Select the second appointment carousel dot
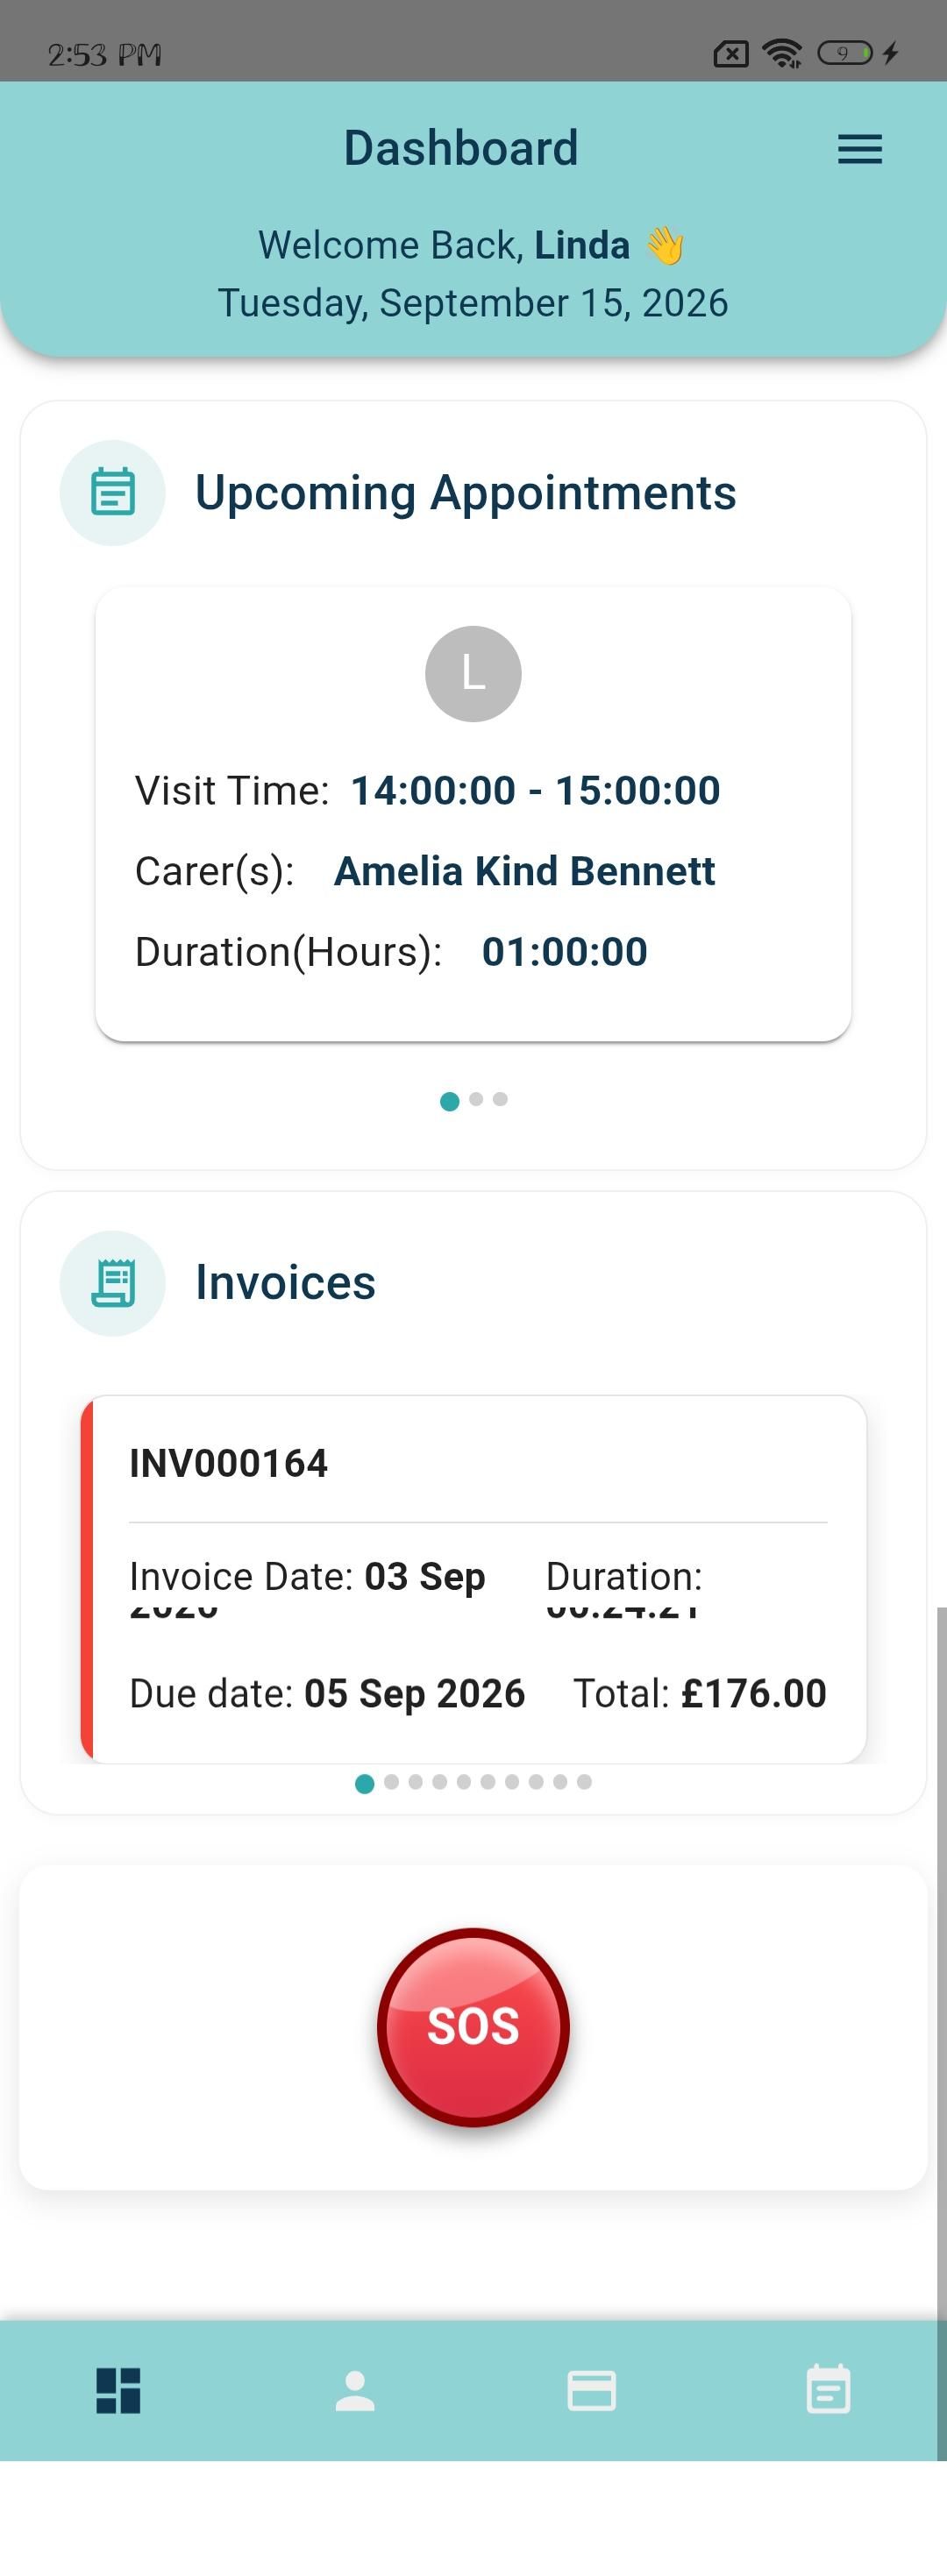 pyautogui.click(x=476, y=1099)
